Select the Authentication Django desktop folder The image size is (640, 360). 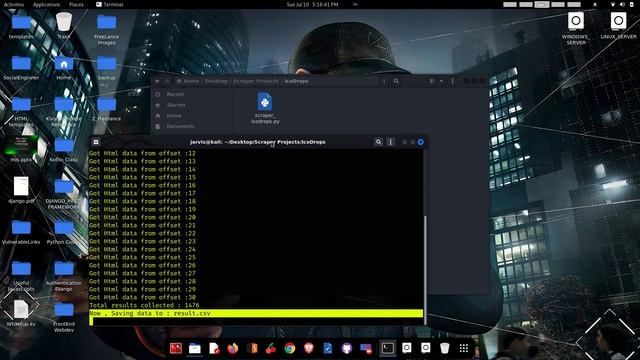tap(64, 276)
